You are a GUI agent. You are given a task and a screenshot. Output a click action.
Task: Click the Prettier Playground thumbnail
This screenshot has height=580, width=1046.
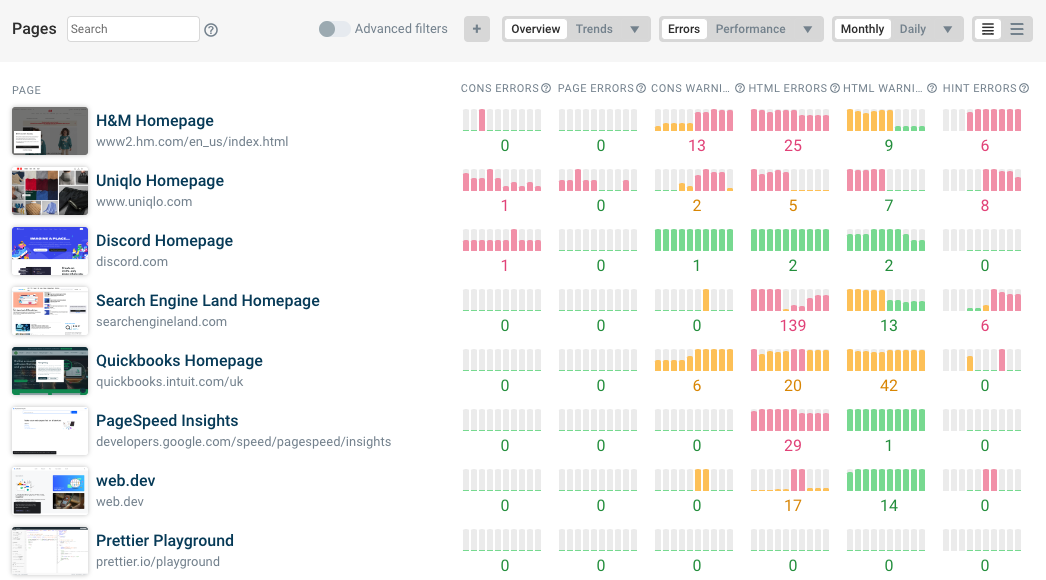50,551
